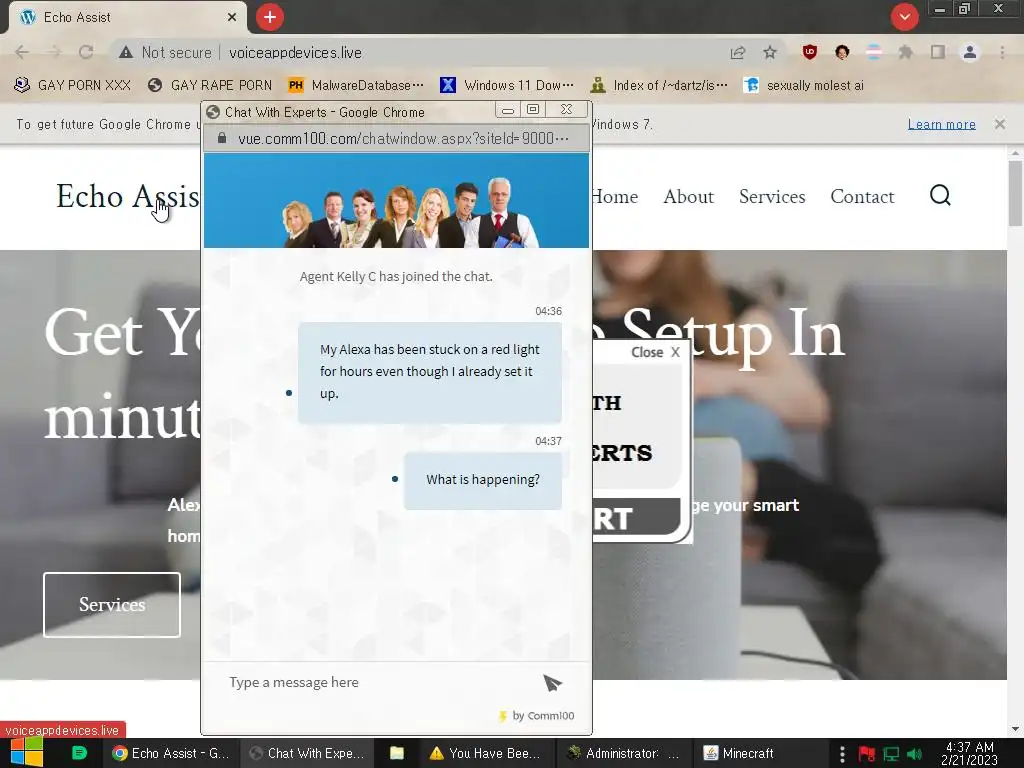Open the Services navigation menu item

[x=772, y=197]
